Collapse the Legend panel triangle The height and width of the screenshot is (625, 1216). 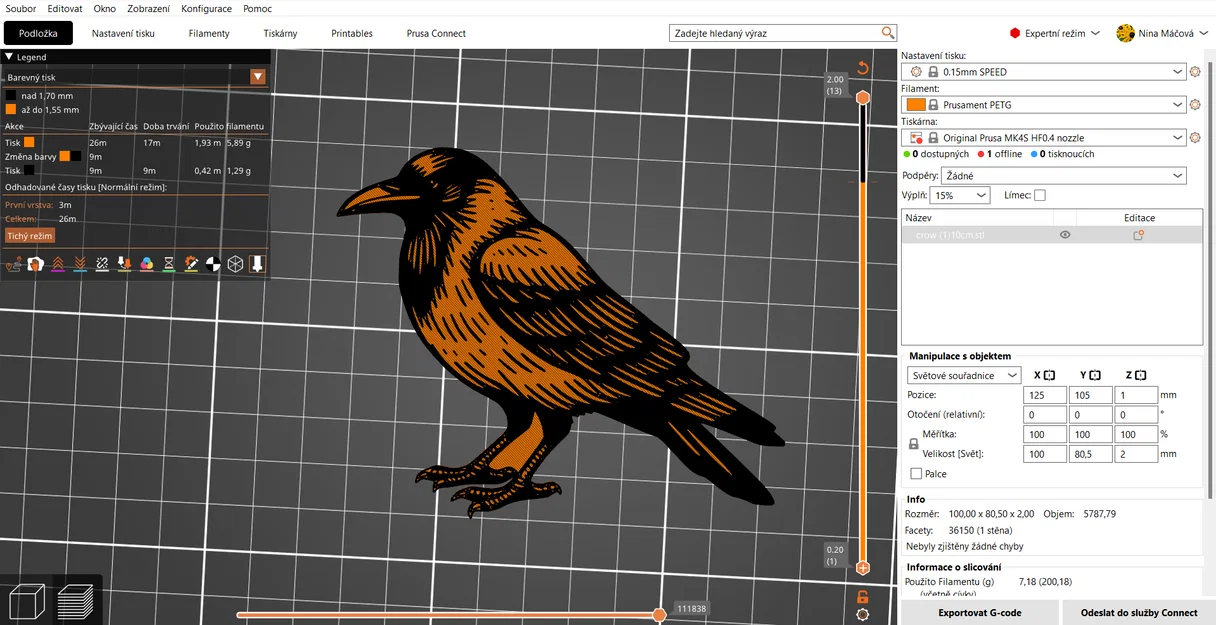point(9,57)
